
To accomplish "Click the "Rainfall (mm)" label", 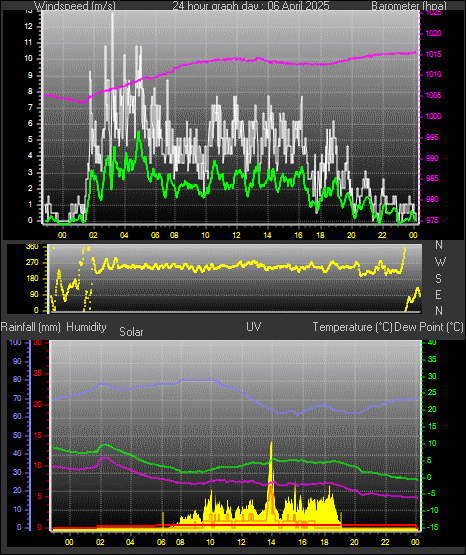I will (x=30, y=327).
